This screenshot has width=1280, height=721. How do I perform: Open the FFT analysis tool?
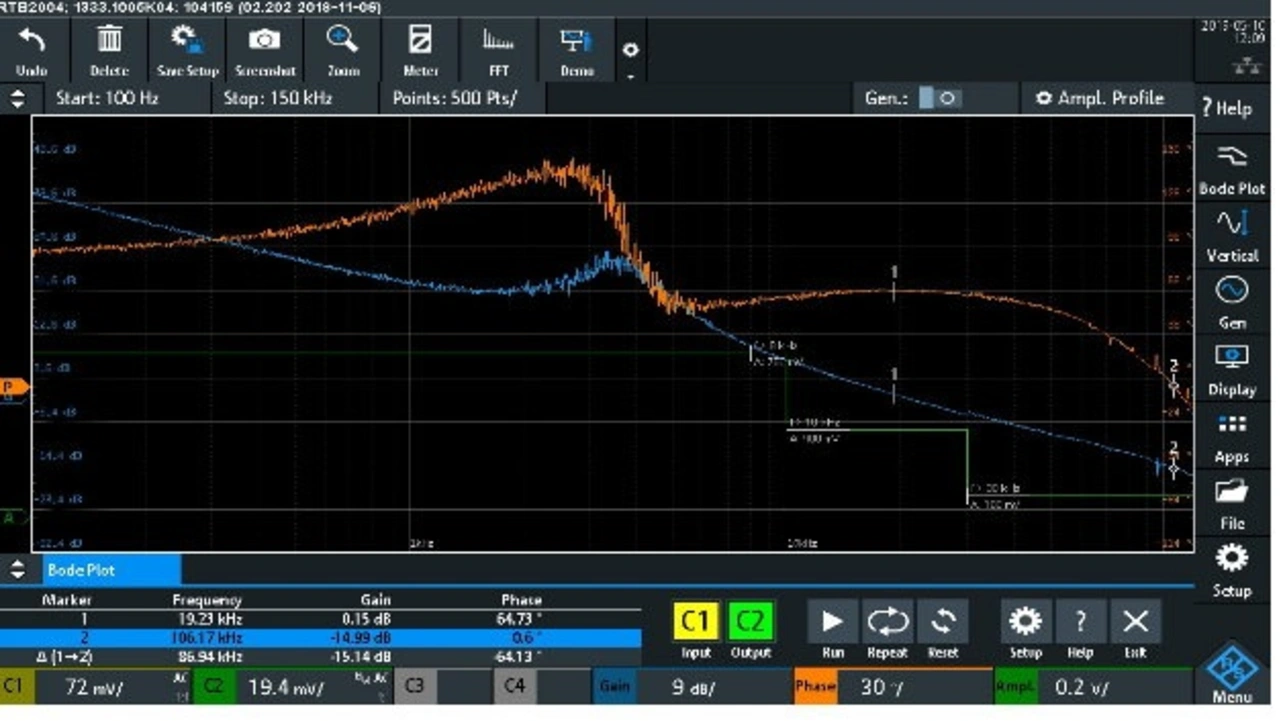point(498,50)
